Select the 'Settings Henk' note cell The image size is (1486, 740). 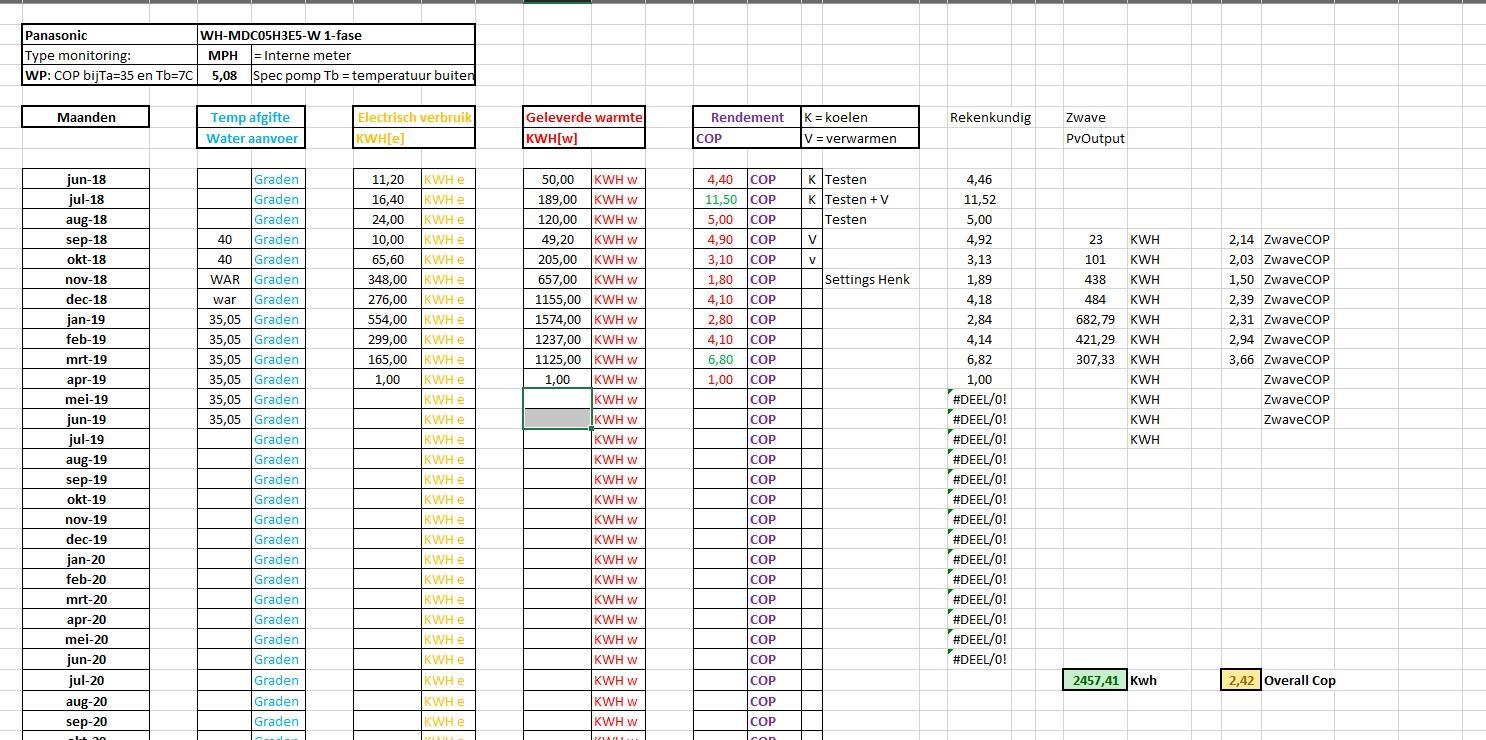[867, 279]
